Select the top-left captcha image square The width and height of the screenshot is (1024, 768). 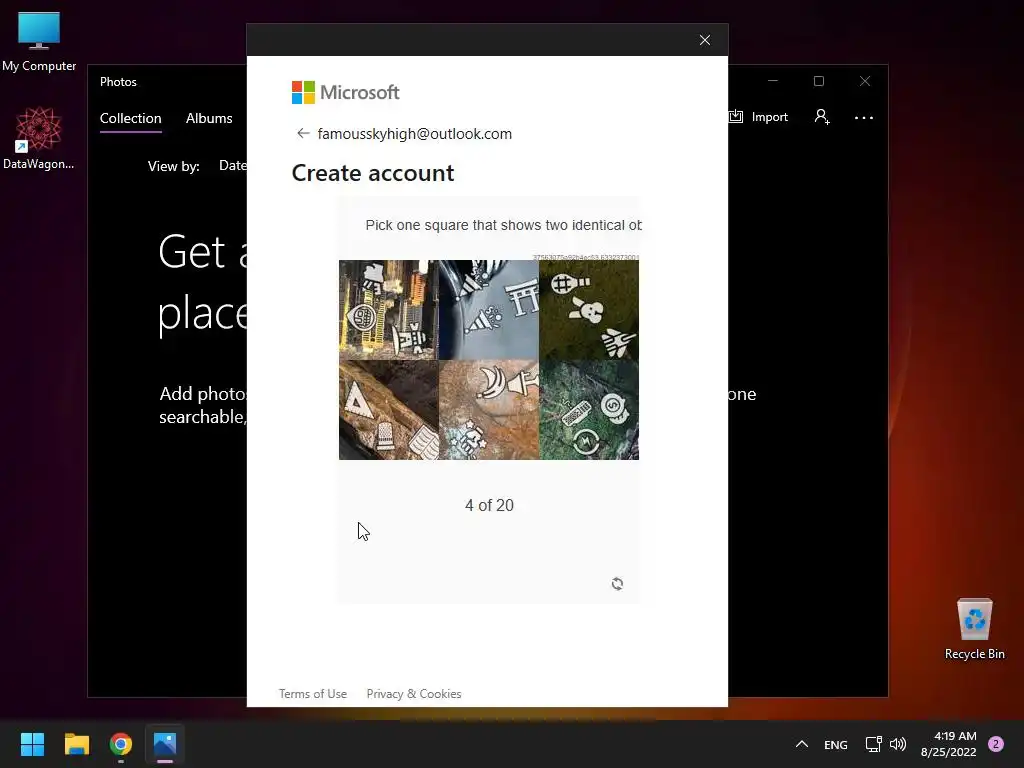pyautogui.click(x=389, y=310)
